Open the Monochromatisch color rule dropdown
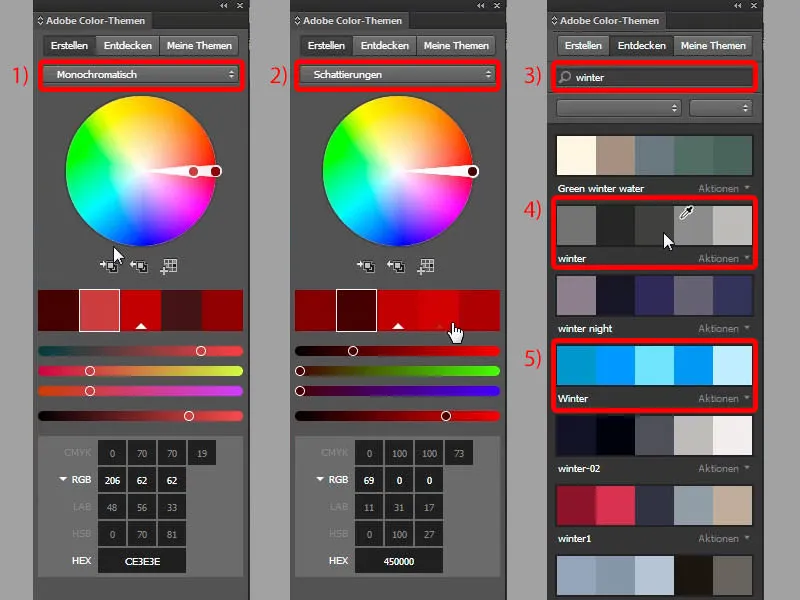 click(x=141, y=74)
